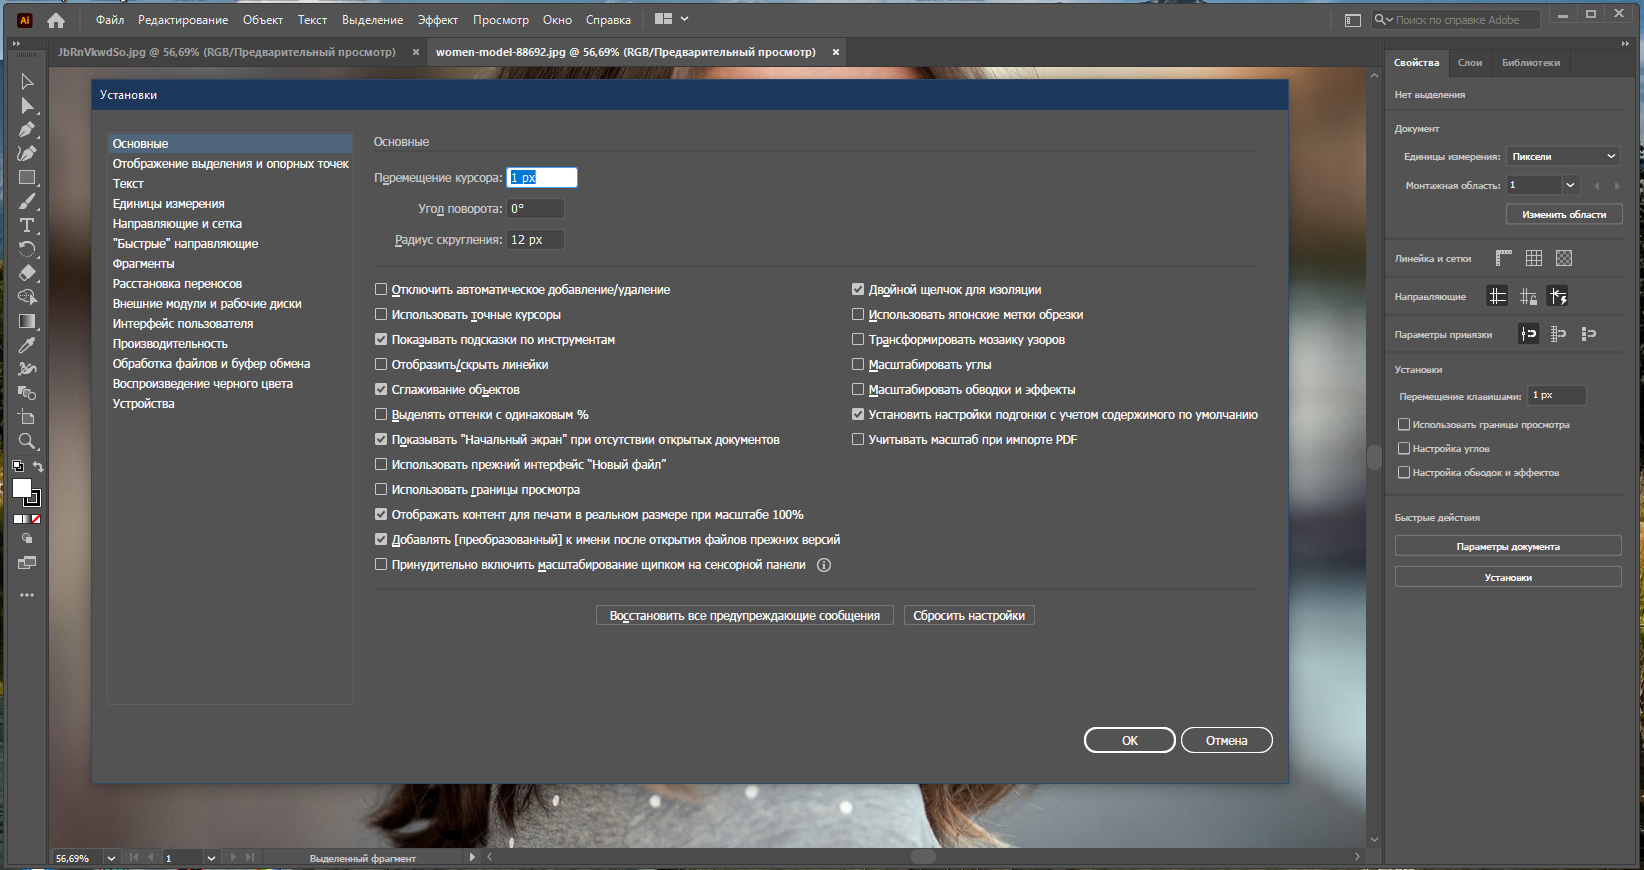Select the Gradient tool

click(x=27, y=321)
